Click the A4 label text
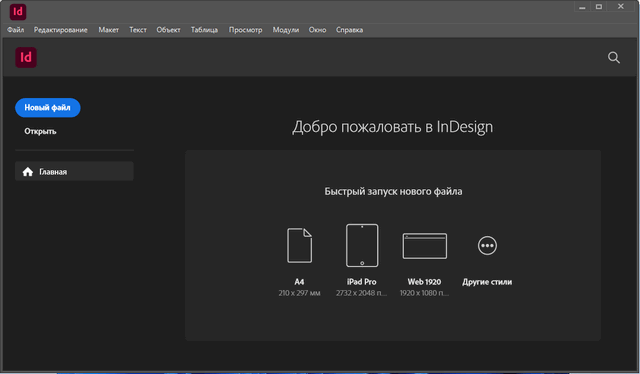640x374 pixels. pos(299,282)
